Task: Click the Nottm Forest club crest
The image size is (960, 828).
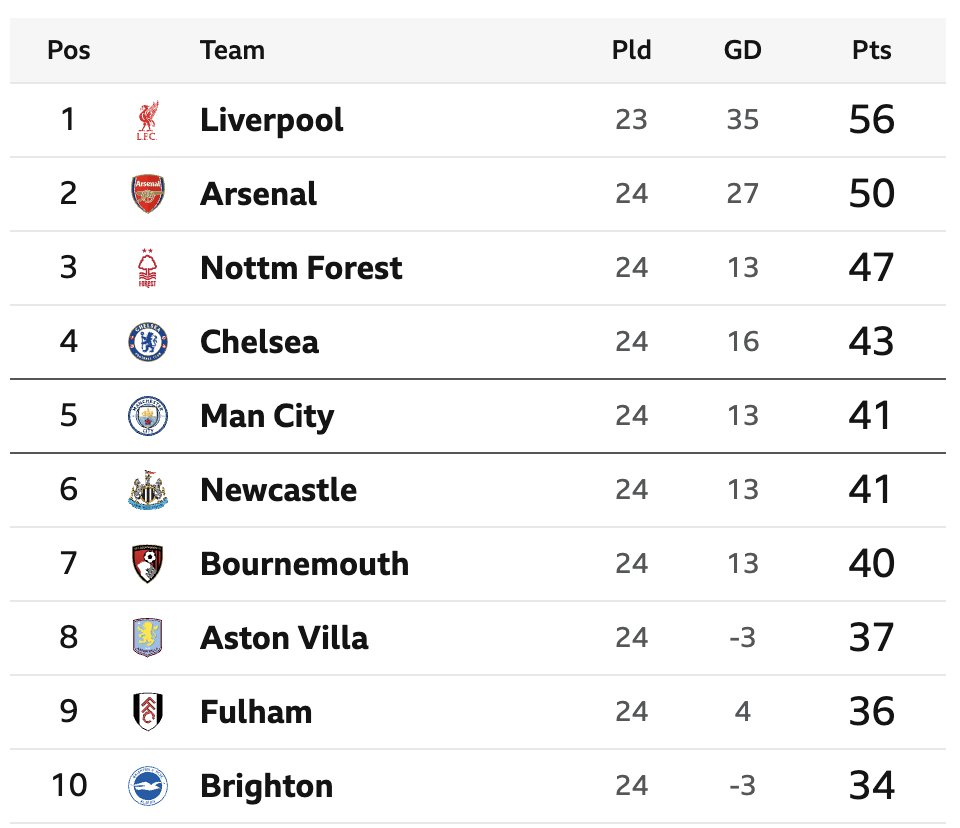Action: (148, 268)
